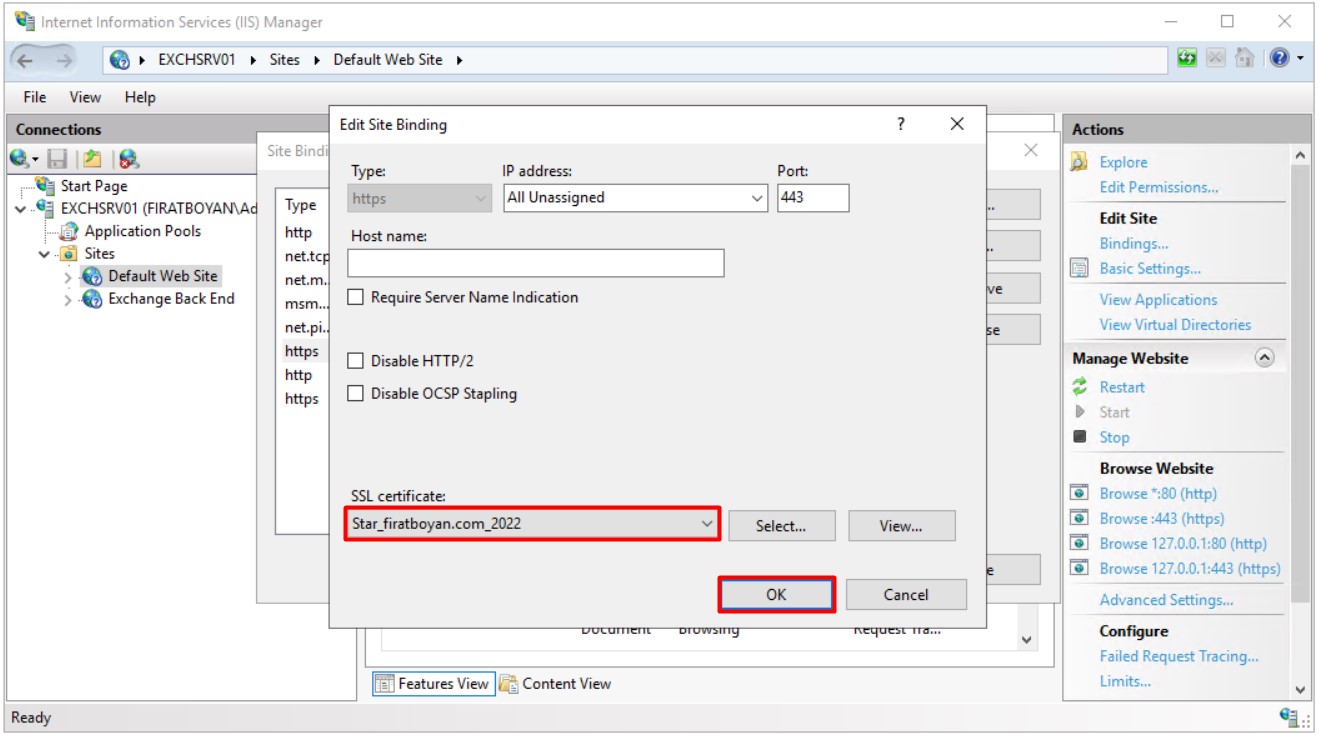Screen dimensions: 1319x735
Task: Click the Create New Connection globe icon
Action: [x=21, y=158]
